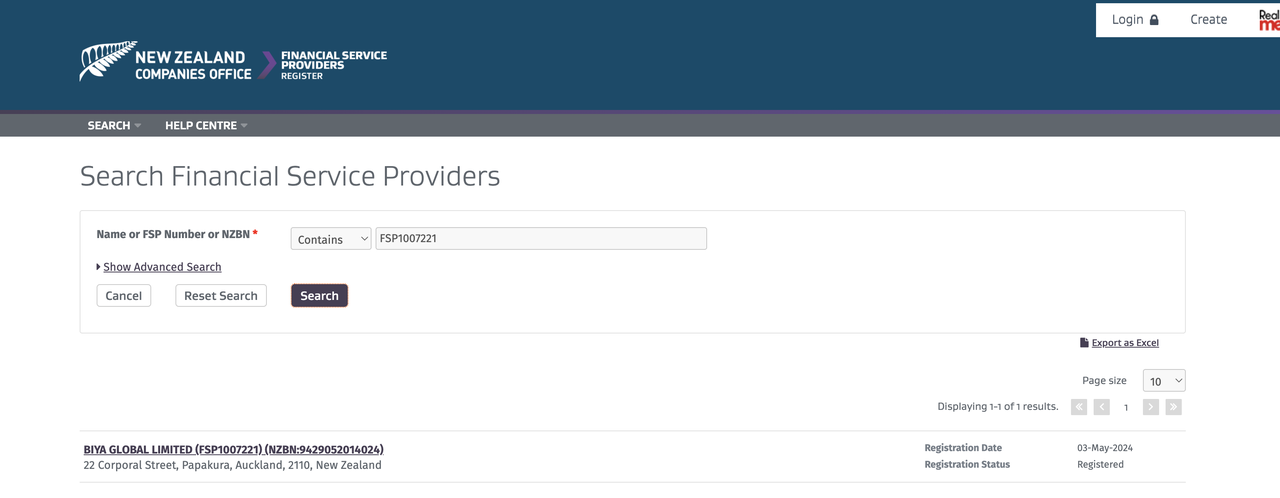Go to the previous results page
The height and width of the screenshot is (498, 1280).
click(1102, 407)
